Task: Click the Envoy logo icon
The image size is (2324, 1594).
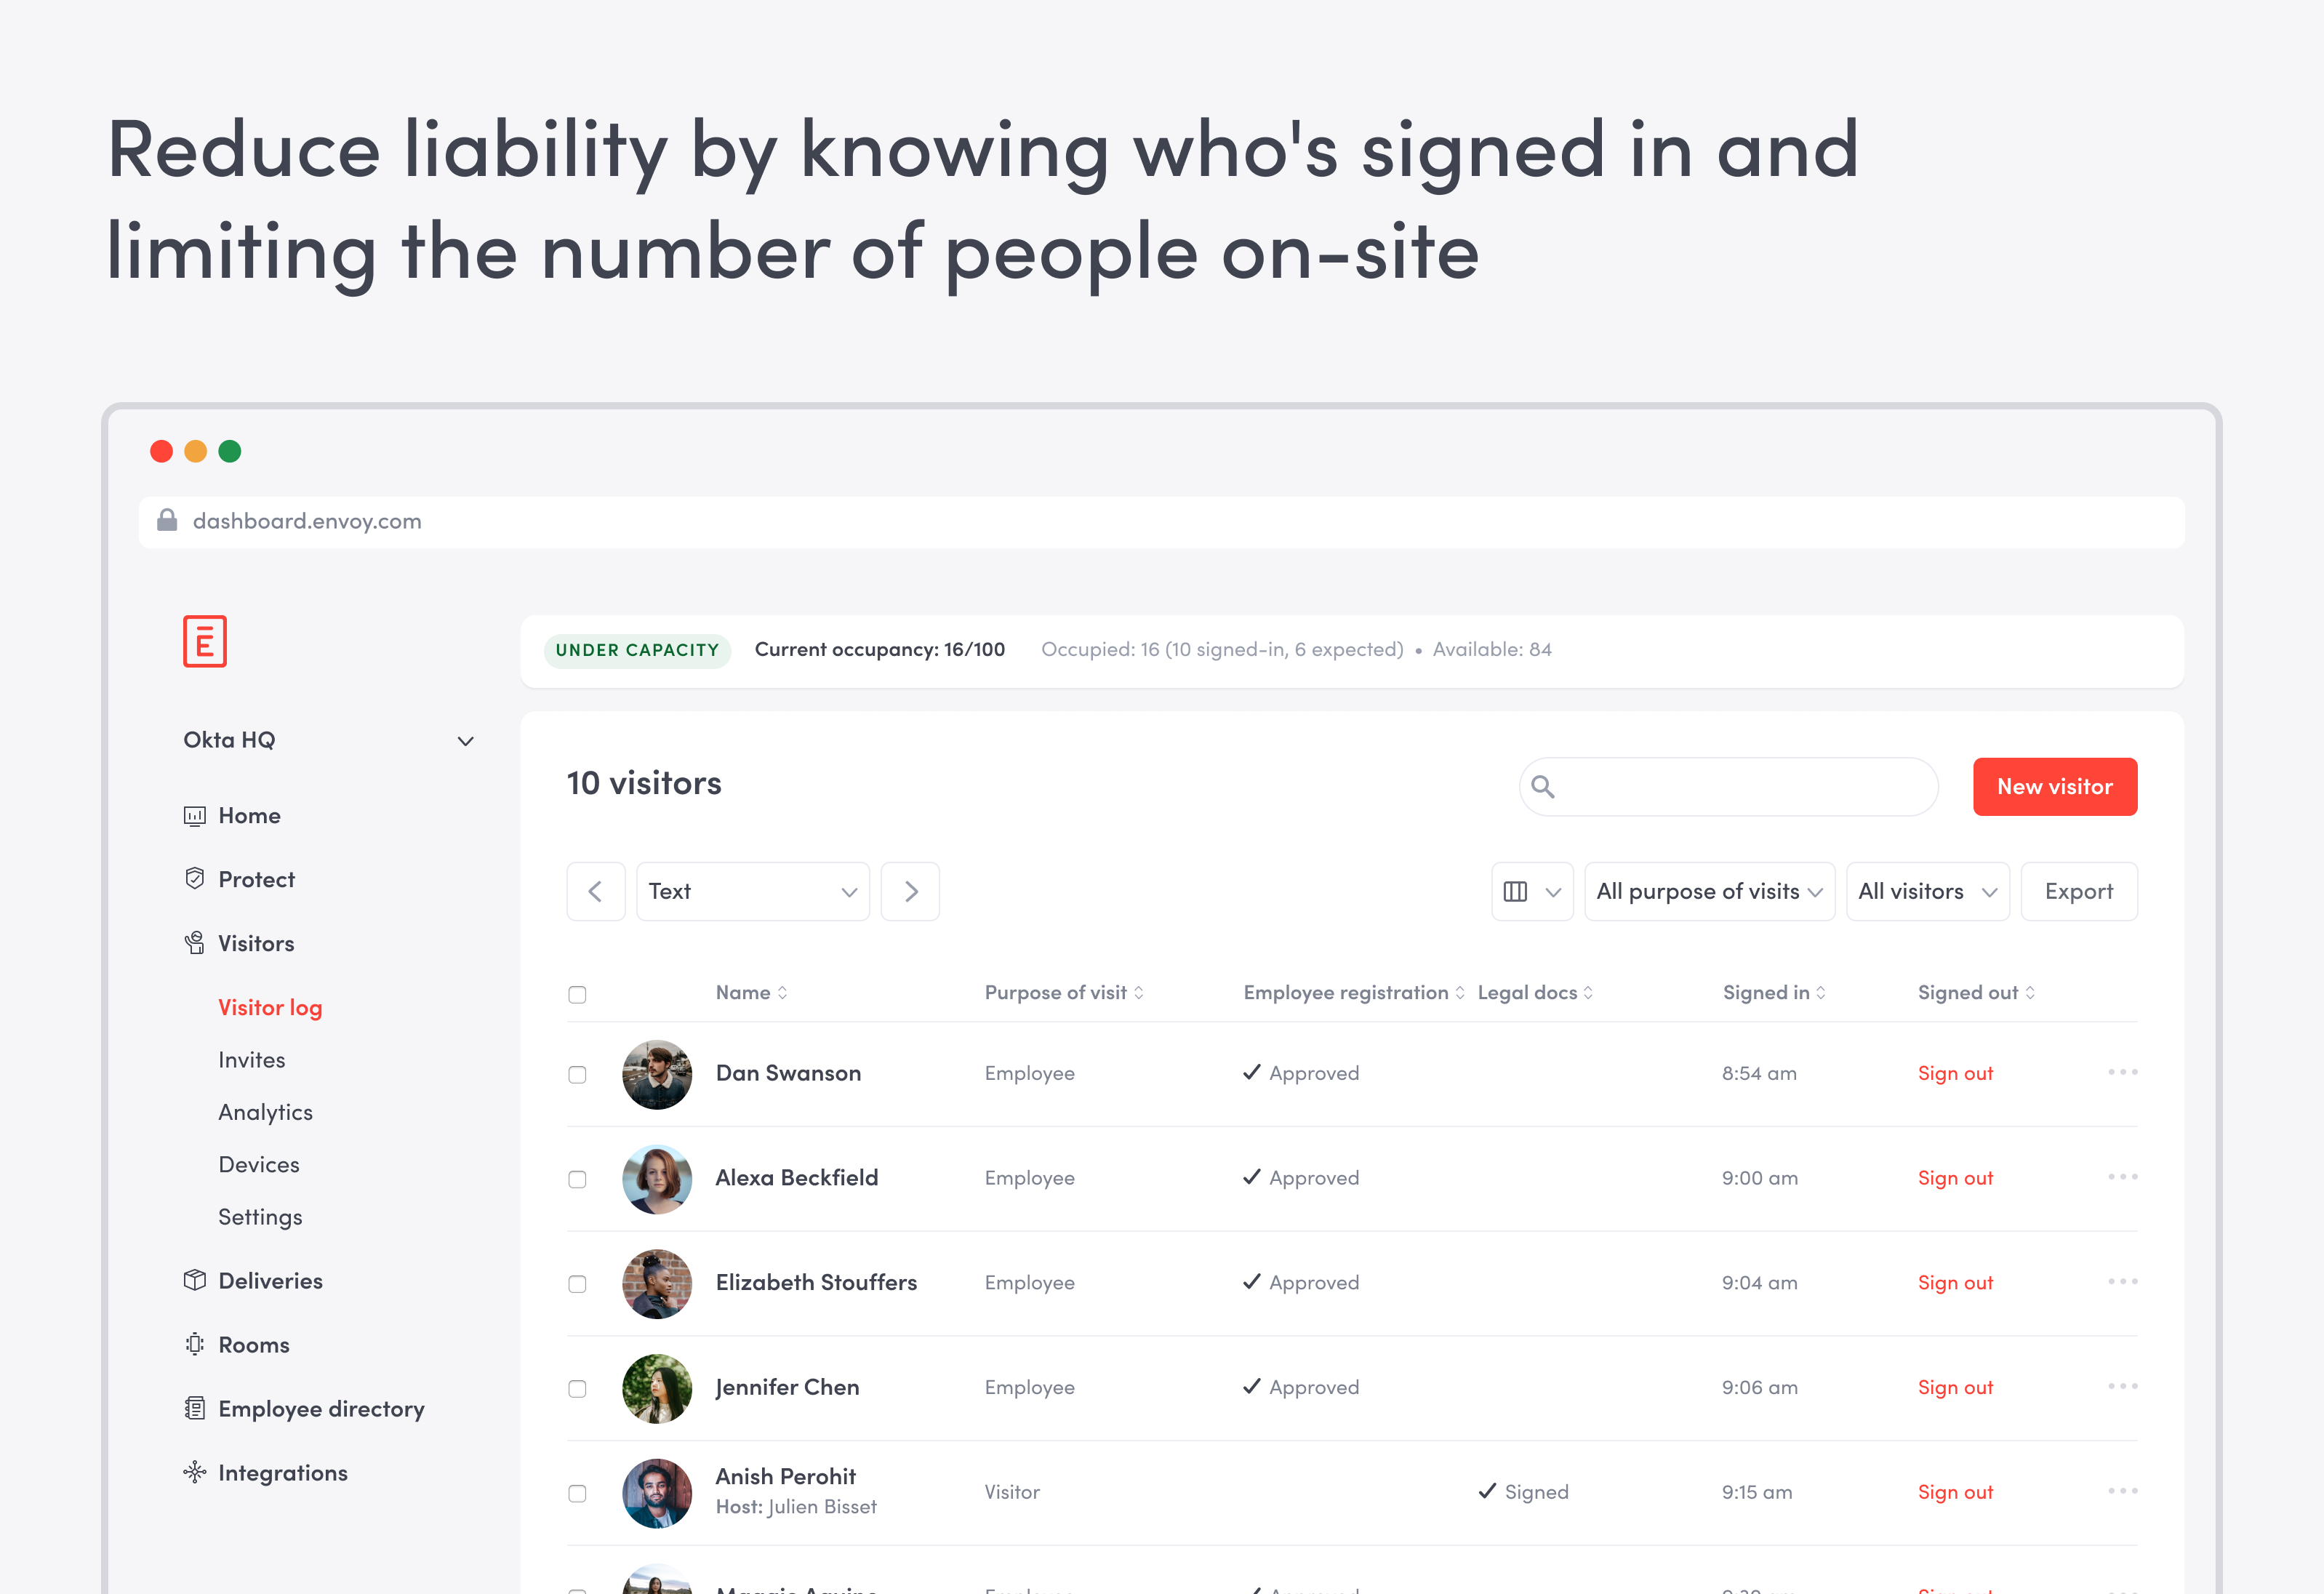Action: pos(205,641)
